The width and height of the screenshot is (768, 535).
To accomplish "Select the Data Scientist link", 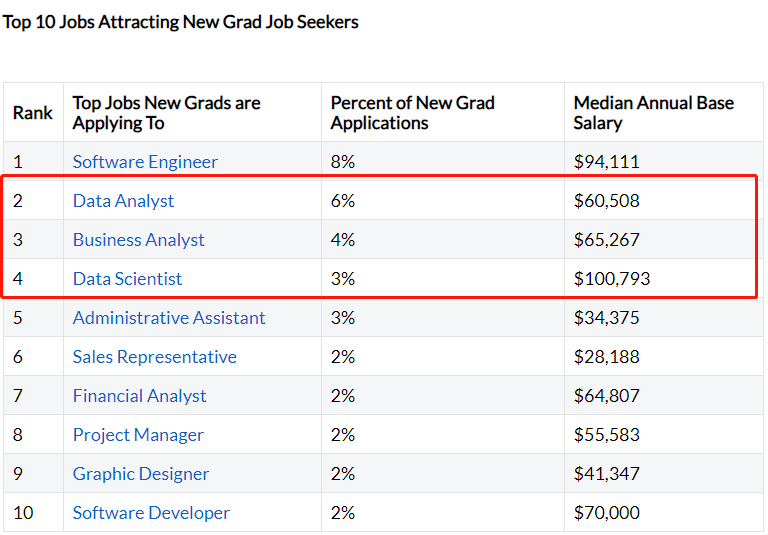I will 127,279.
